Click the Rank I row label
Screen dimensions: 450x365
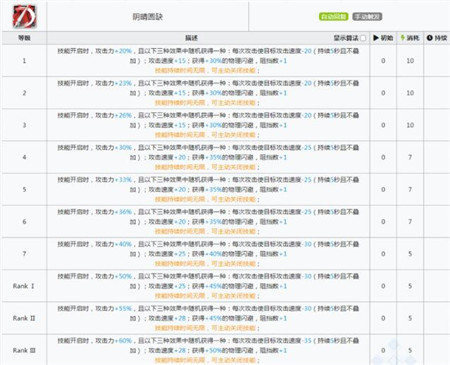[x=24, y=286]
